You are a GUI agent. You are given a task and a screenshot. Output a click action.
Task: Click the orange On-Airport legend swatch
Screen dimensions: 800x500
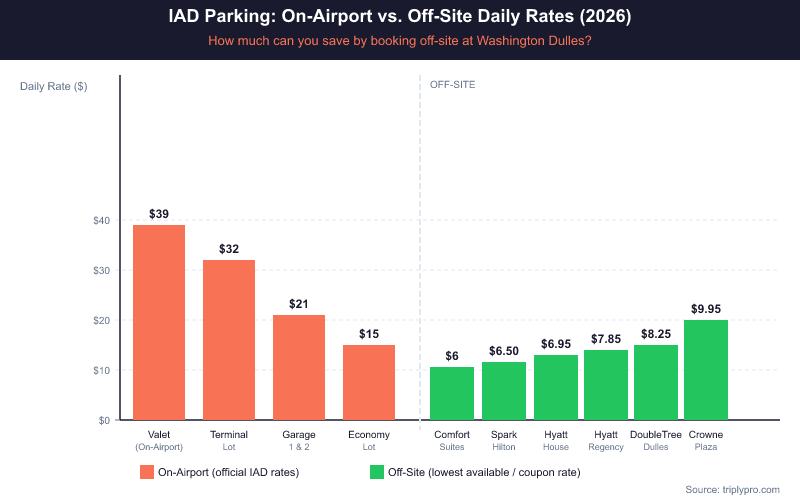pos(148,472)
